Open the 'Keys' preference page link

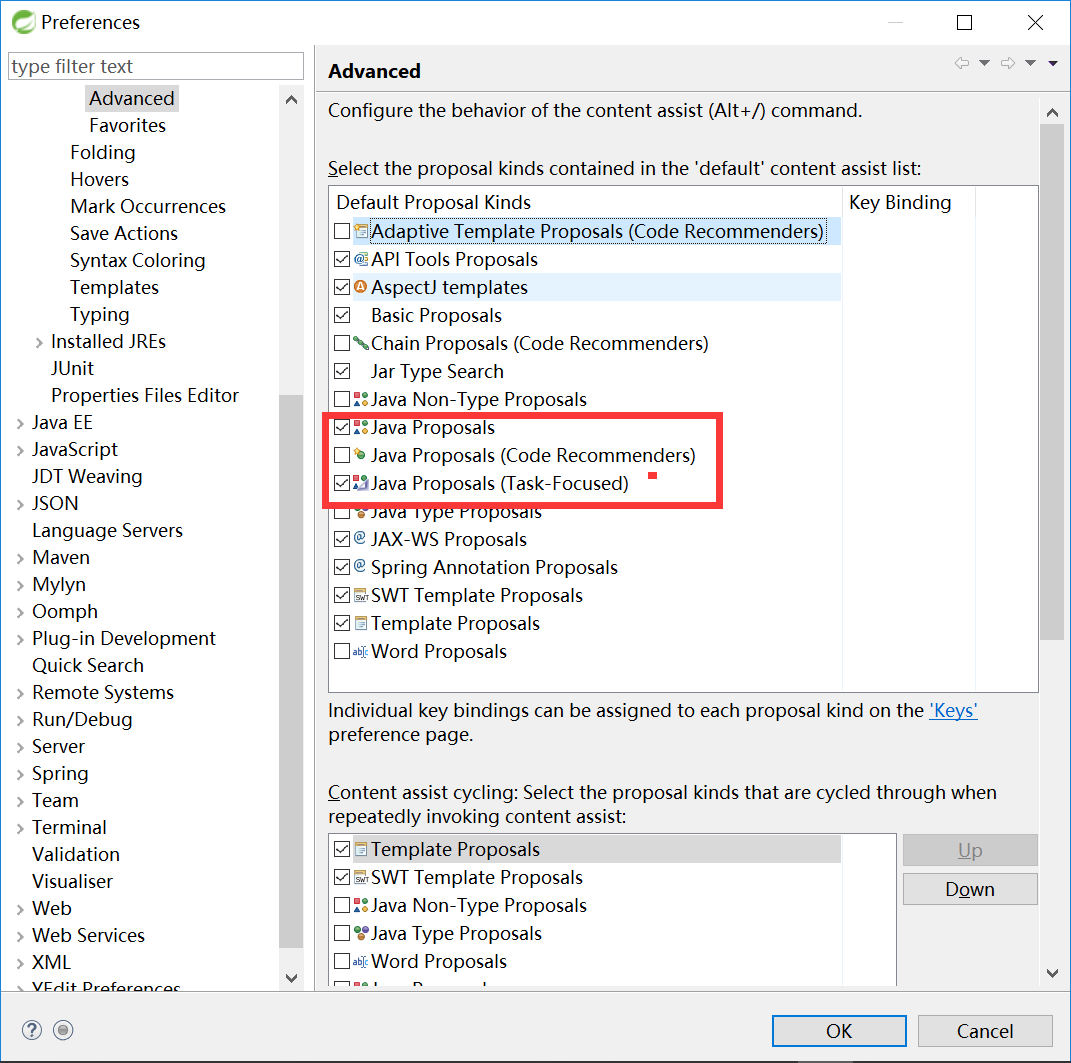953,710
